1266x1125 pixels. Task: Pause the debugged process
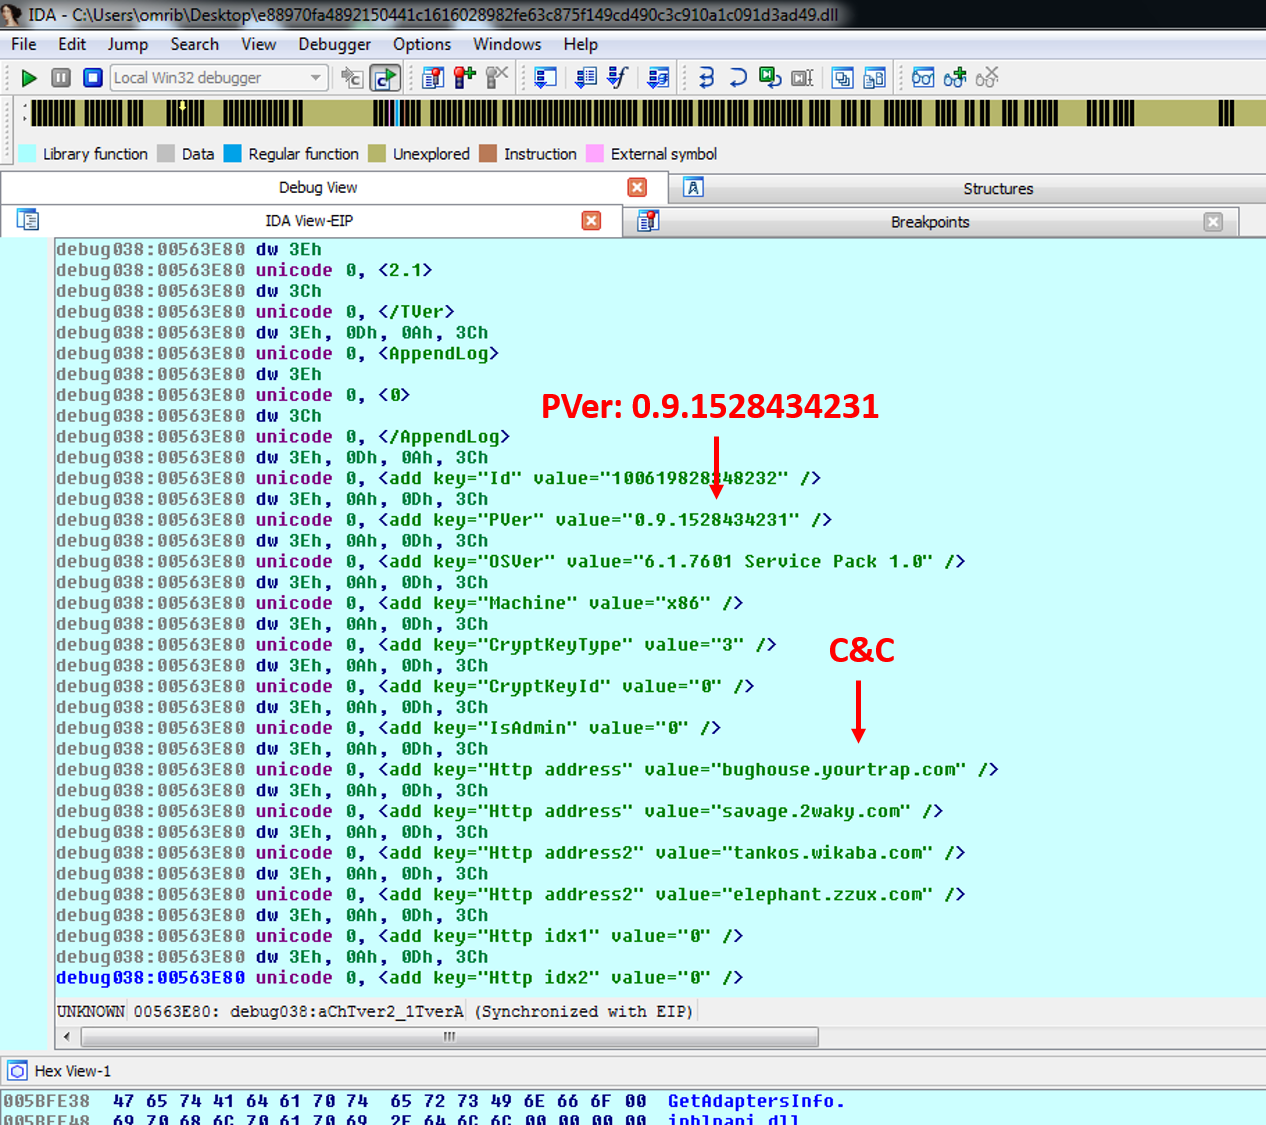click(61, 78)
